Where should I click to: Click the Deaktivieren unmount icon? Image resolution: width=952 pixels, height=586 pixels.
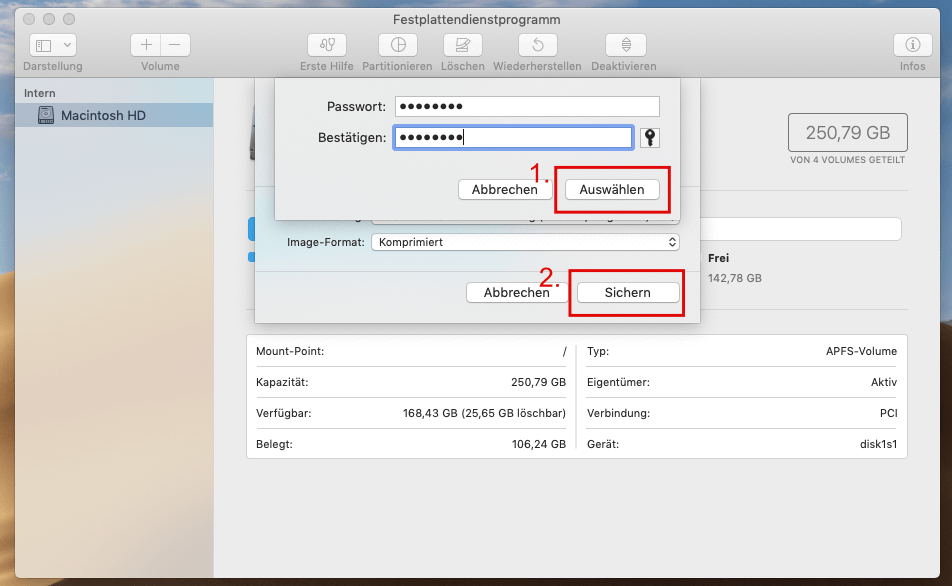625,45
